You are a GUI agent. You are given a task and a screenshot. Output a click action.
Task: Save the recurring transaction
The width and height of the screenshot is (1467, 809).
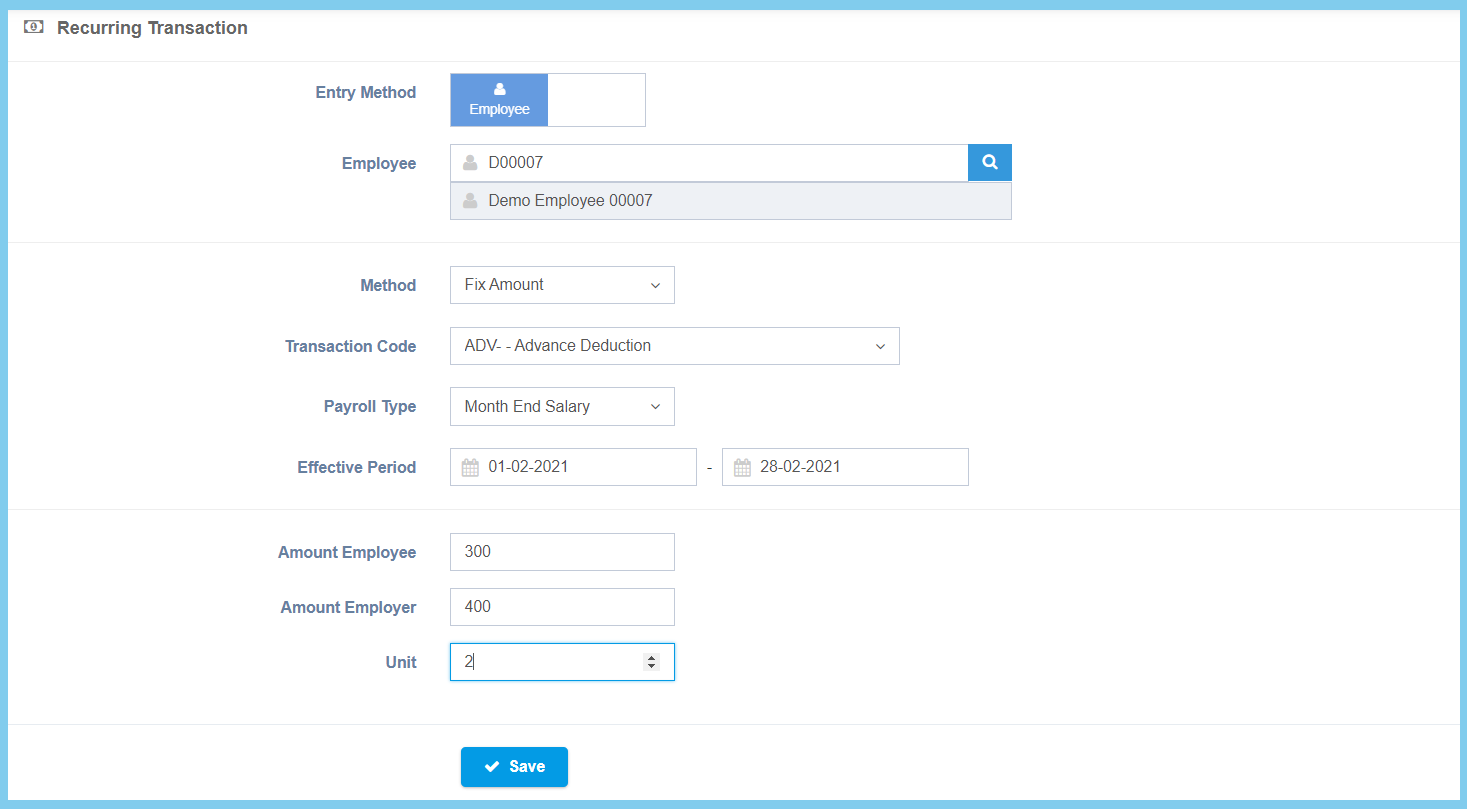pos(514,767)
